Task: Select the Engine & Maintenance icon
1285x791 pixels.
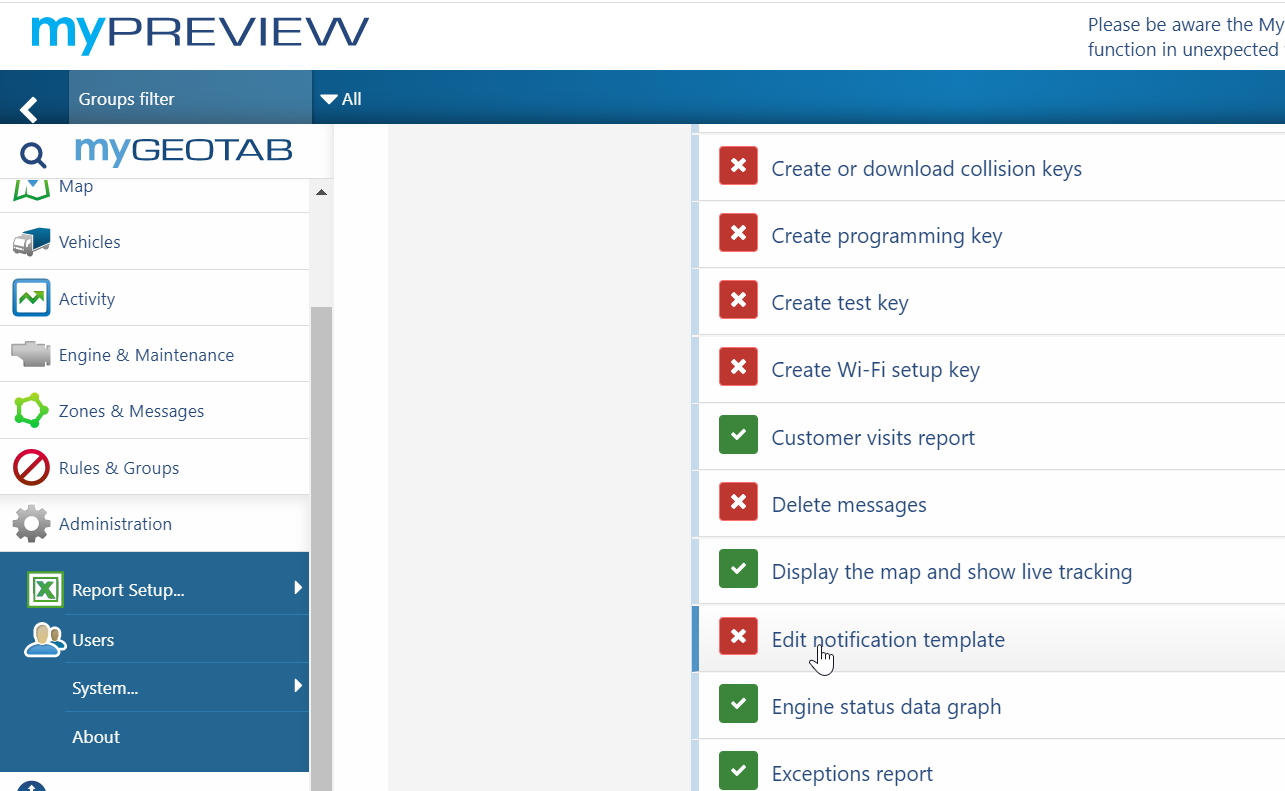Action: pyautogui.click(x=31, y=353)
